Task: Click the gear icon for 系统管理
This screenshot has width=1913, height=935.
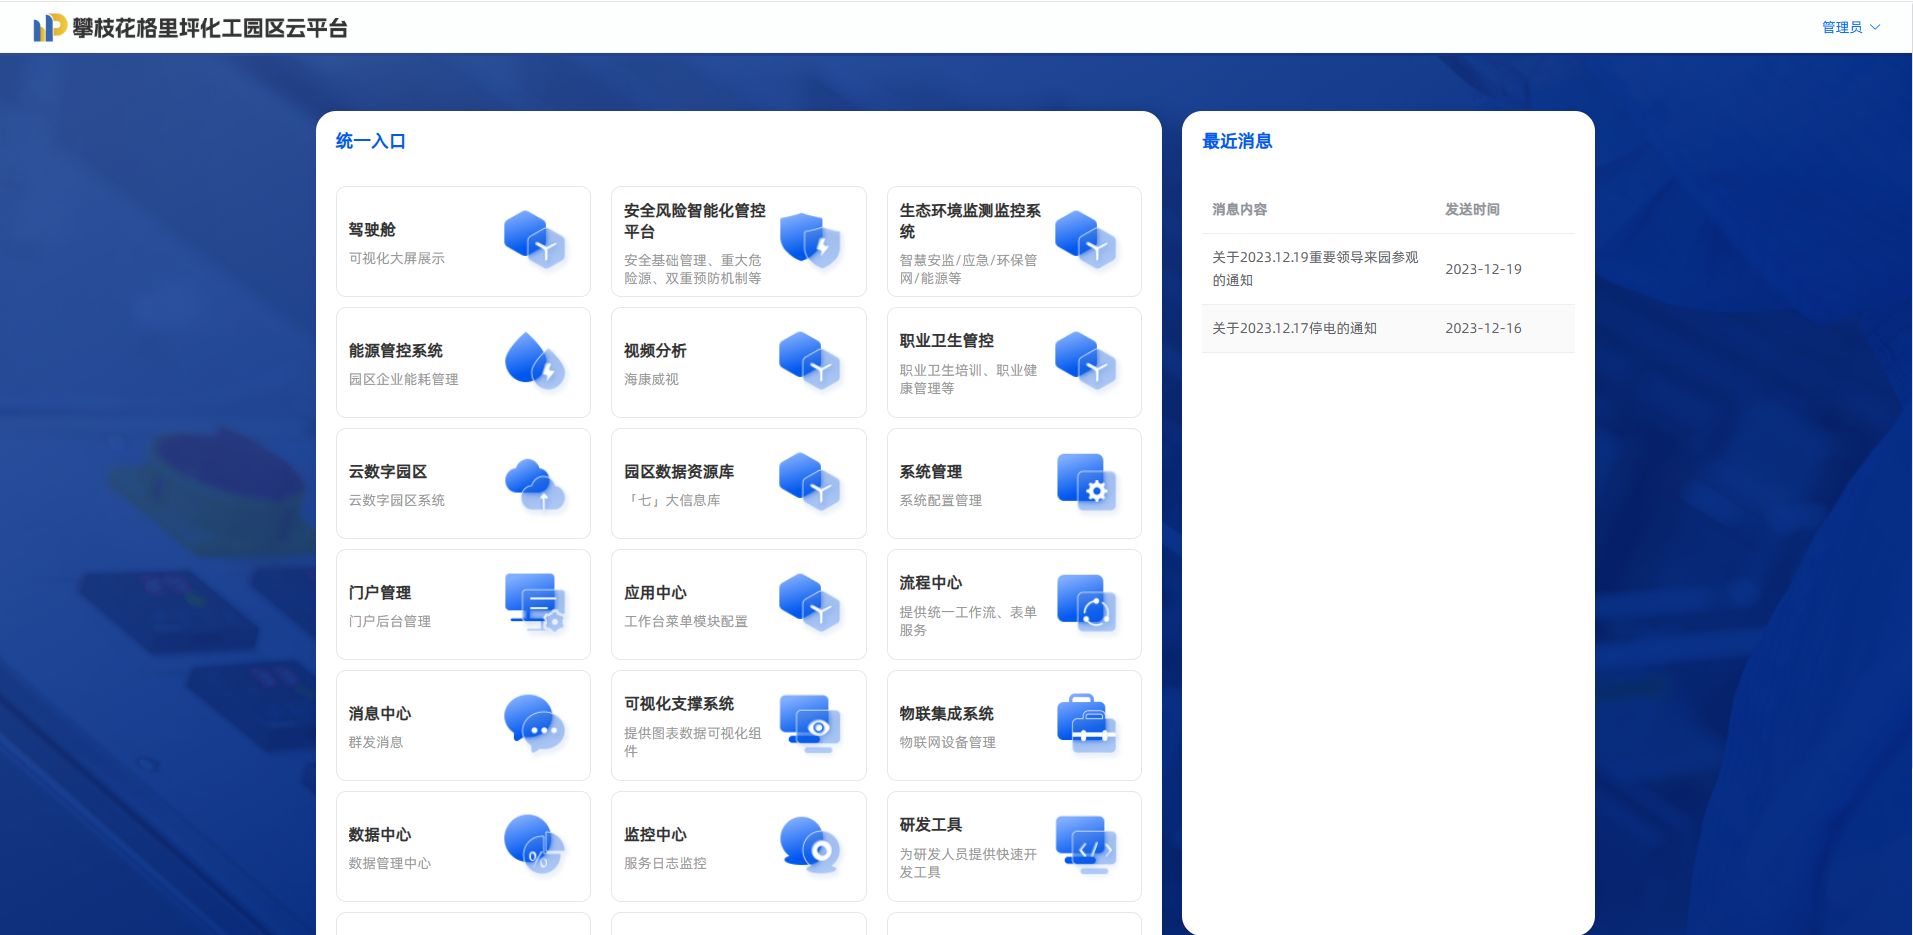Action: pyautogui.click(x=1086, y=484)
